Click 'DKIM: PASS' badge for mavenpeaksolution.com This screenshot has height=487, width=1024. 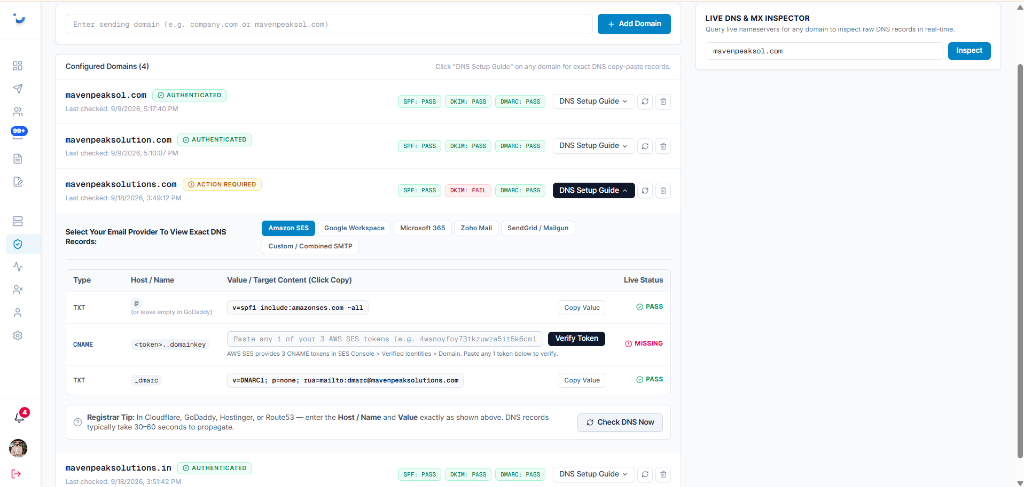click(x=468, y=146)
